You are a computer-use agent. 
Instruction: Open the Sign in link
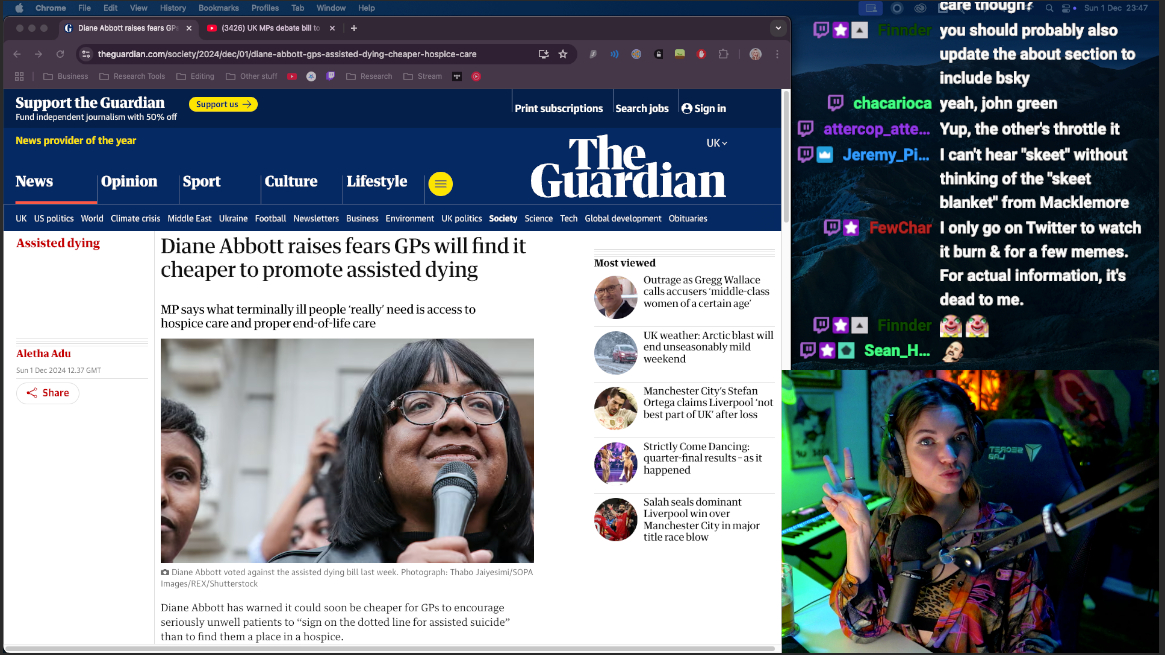pyautogui.click(x=704, y=108)
